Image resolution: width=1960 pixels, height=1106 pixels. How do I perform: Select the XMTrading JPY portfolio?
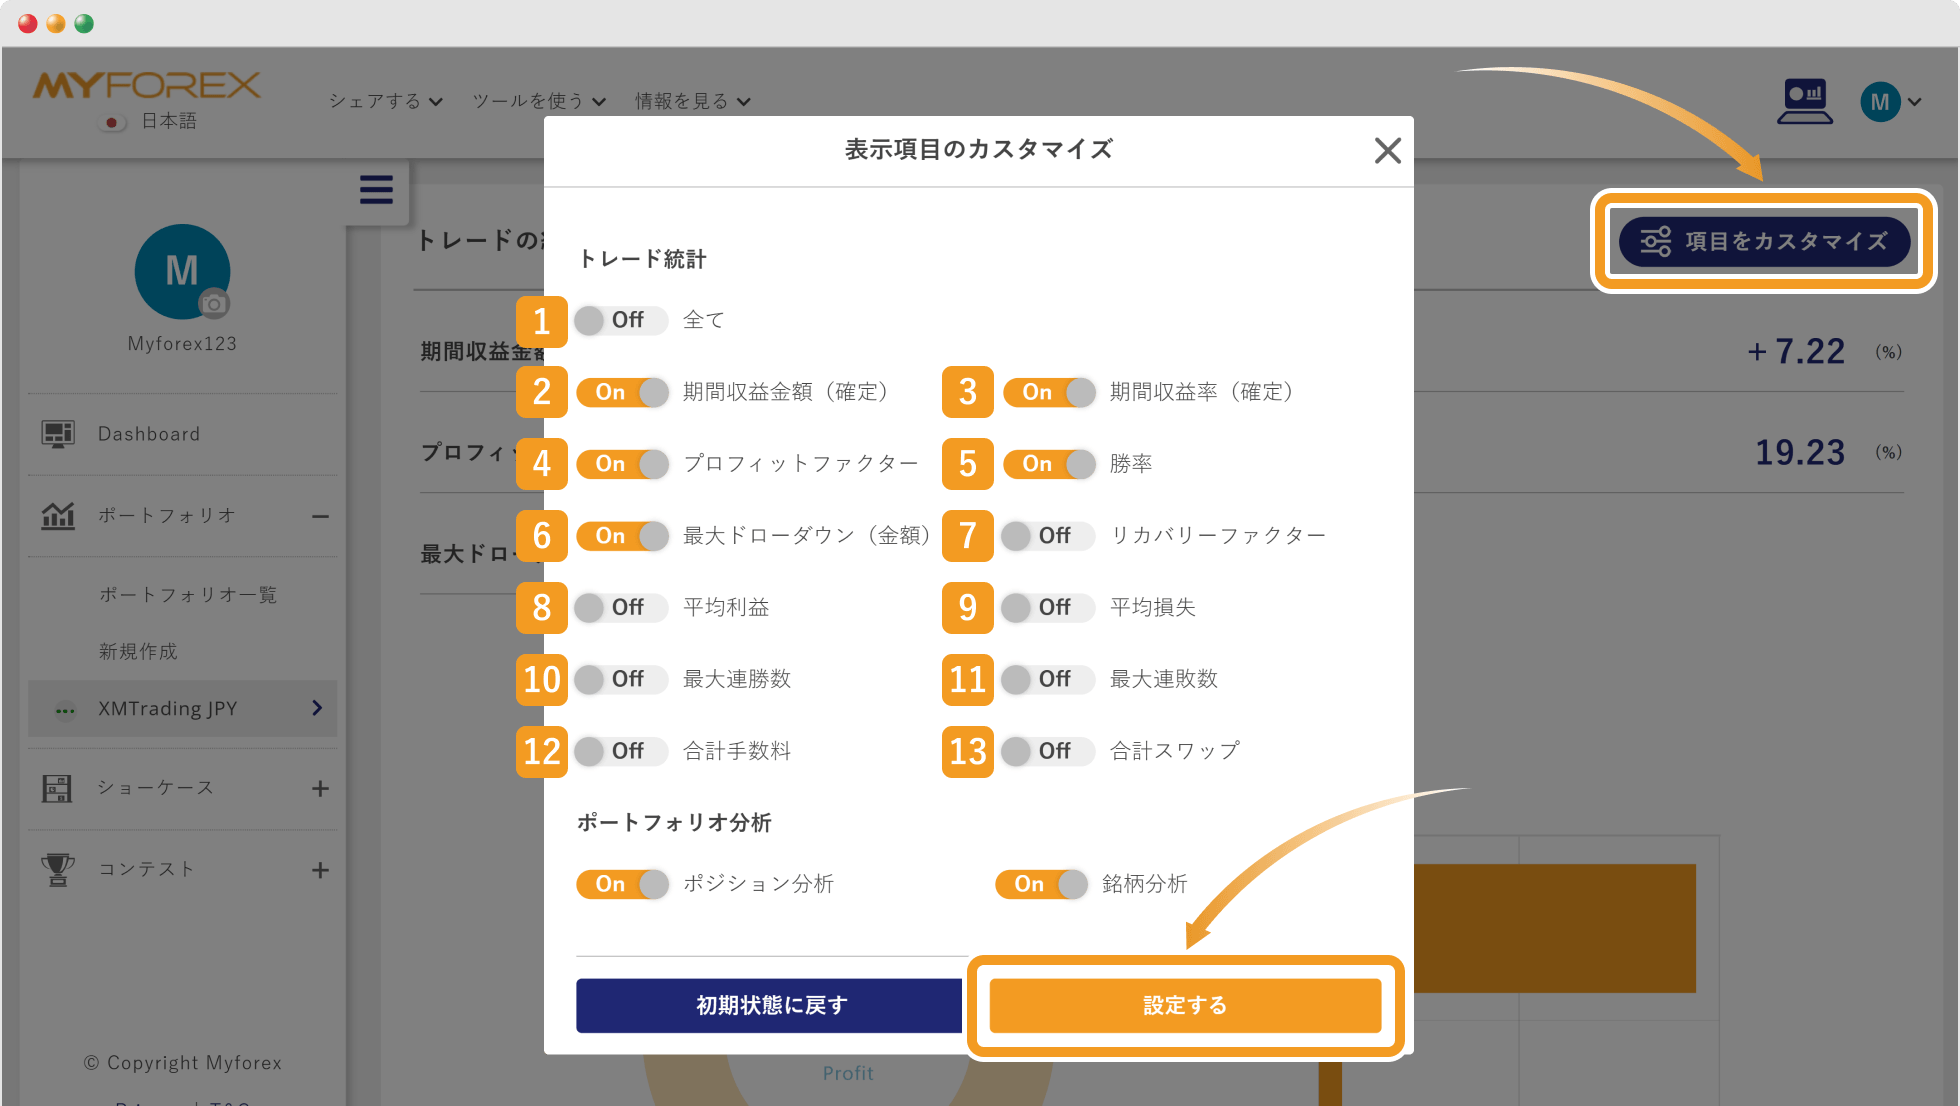[182, 709]
